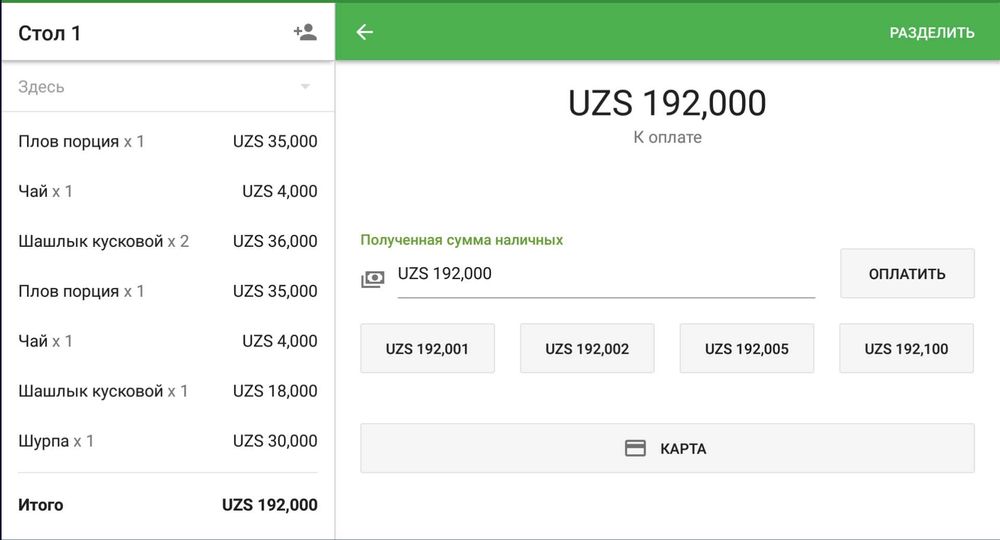Go back with the arrow icon

(x=365, y=32)
